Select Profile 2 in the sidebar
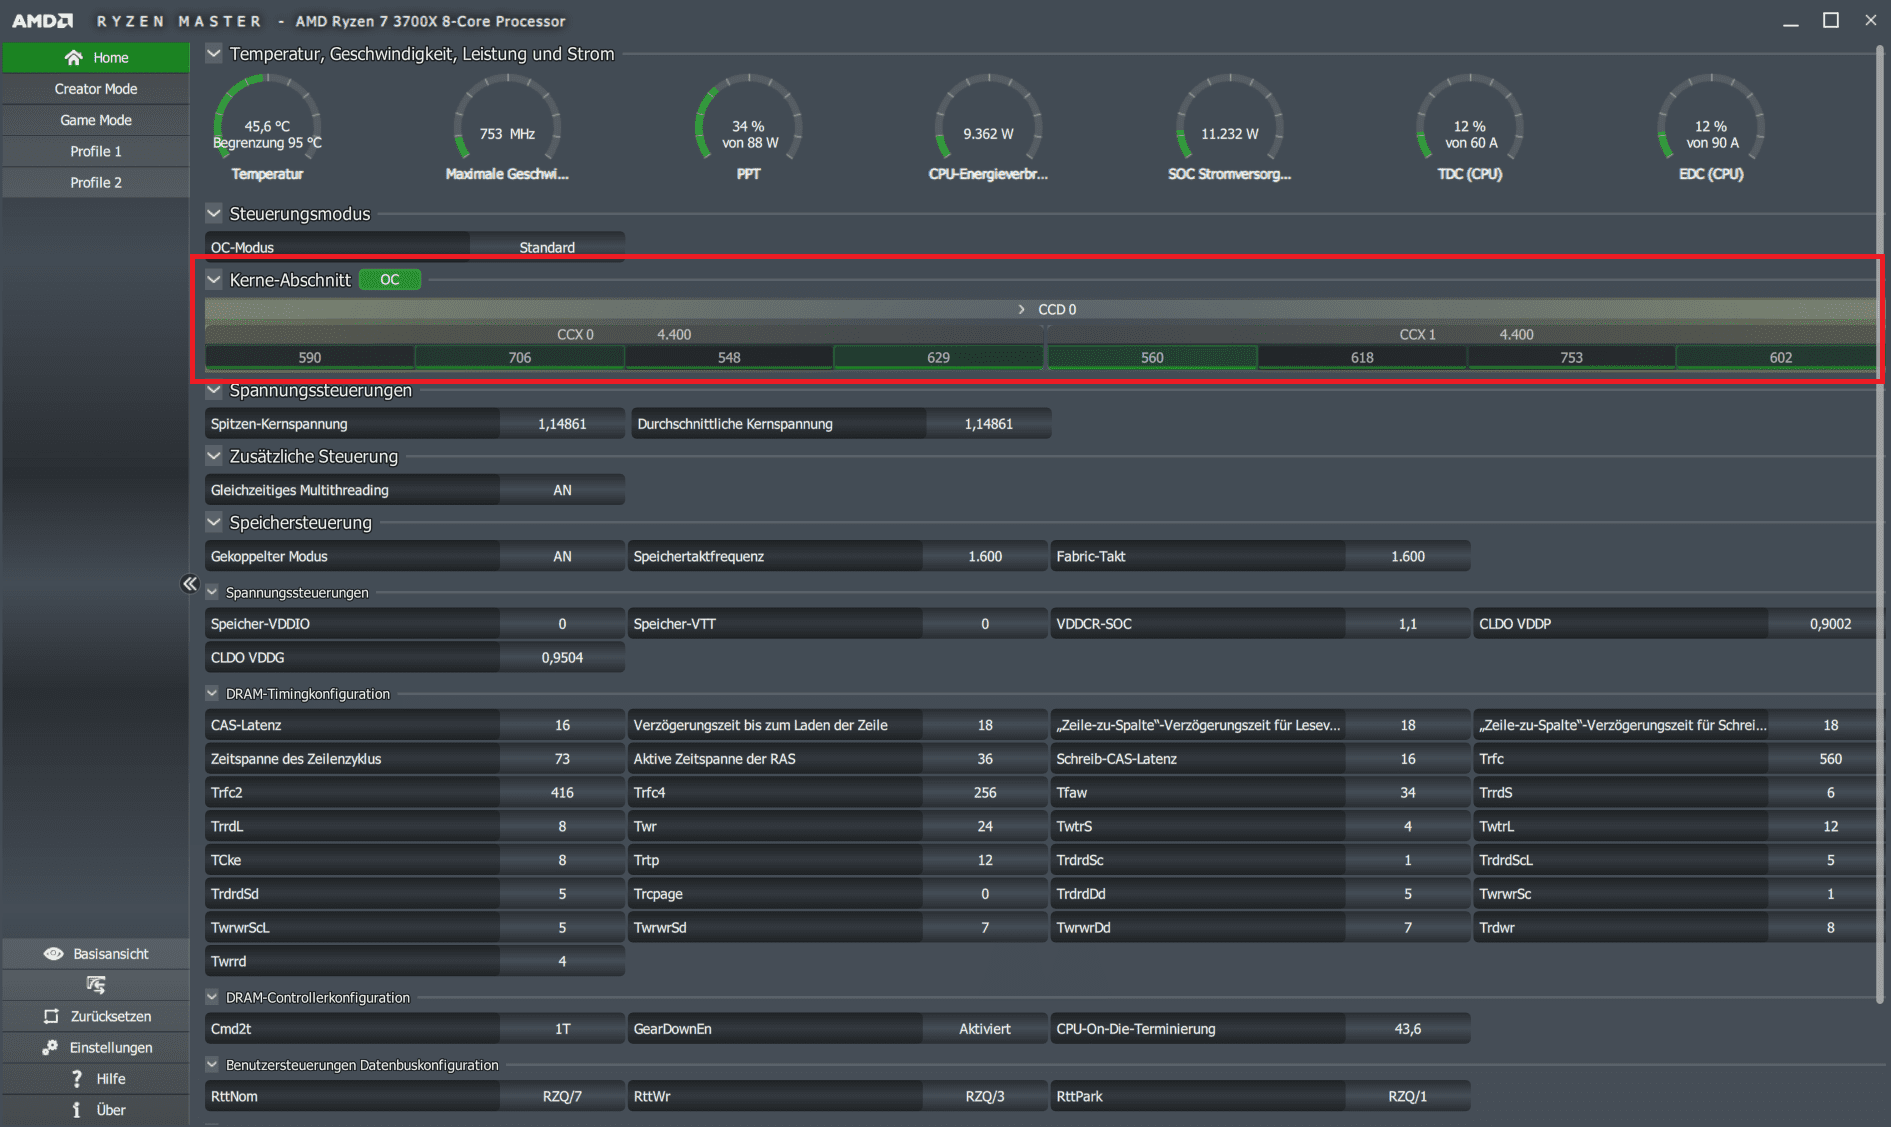 click(x=96, y=182)
